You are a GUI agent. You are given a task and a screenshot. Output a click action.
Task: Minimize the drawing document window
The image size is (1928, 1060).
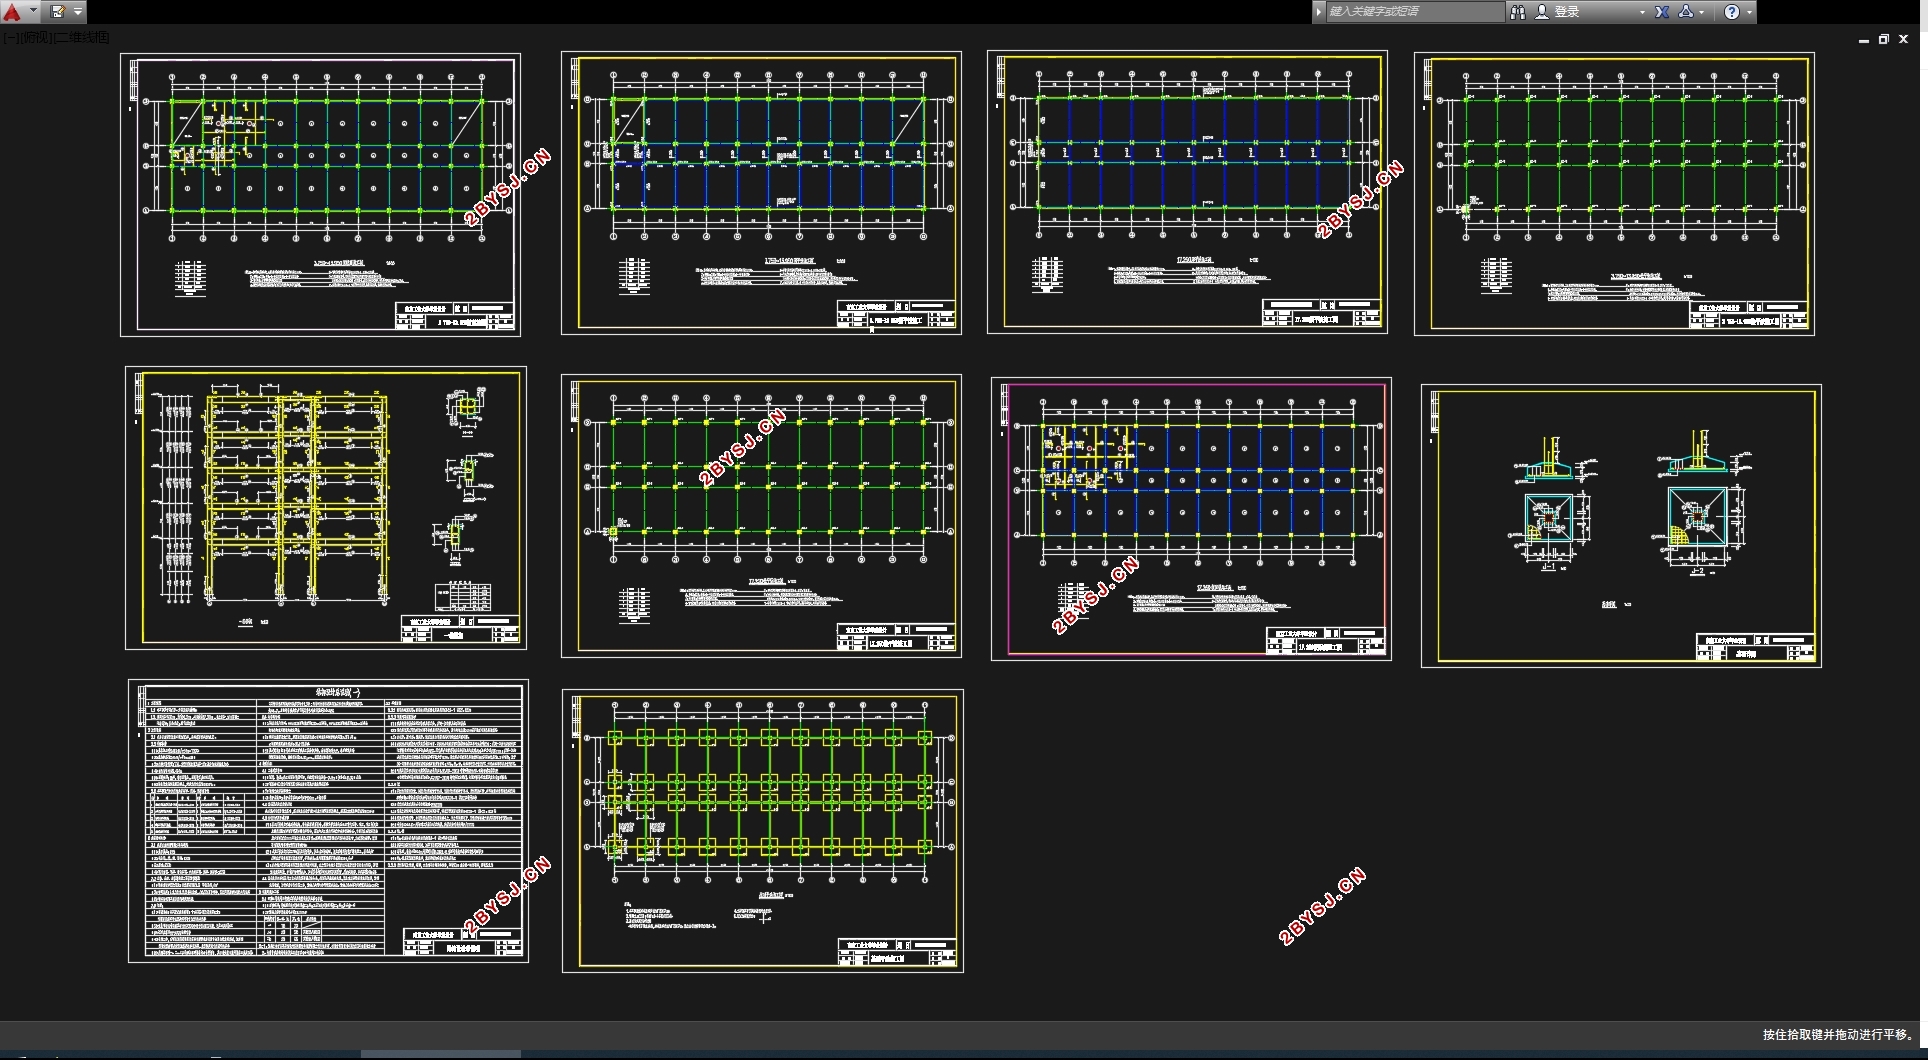[1863, 40]
